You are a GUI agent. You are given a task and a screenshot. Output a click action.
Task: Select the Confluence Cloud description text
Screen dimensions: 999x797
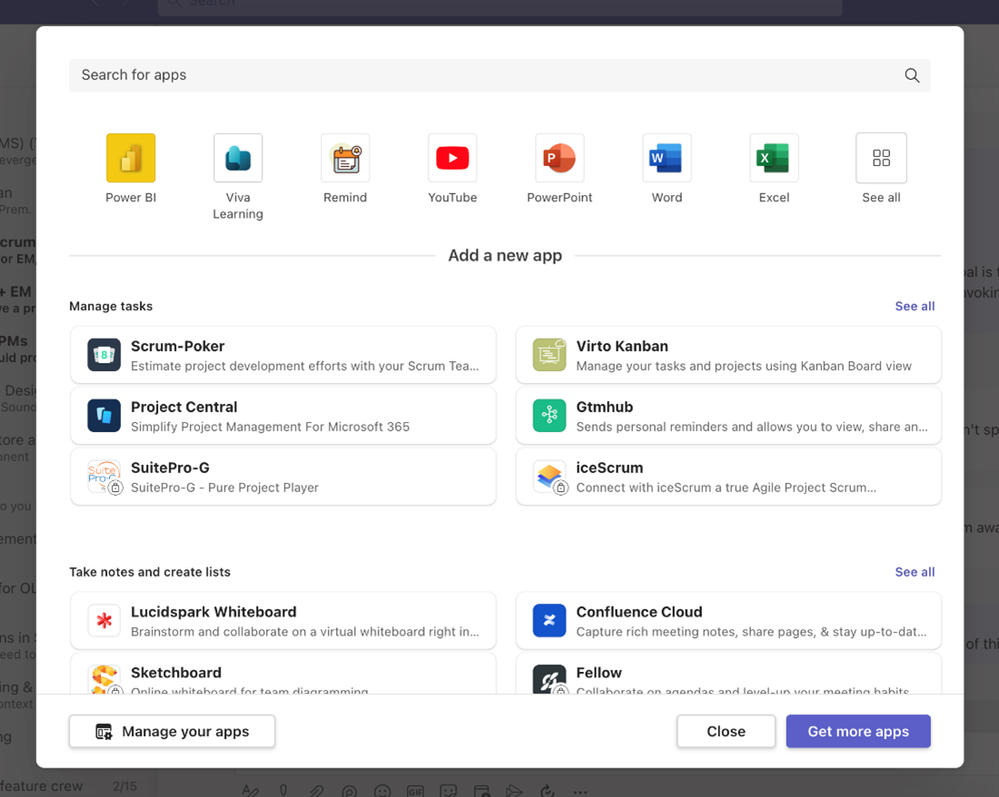click(x=751, y=631)
